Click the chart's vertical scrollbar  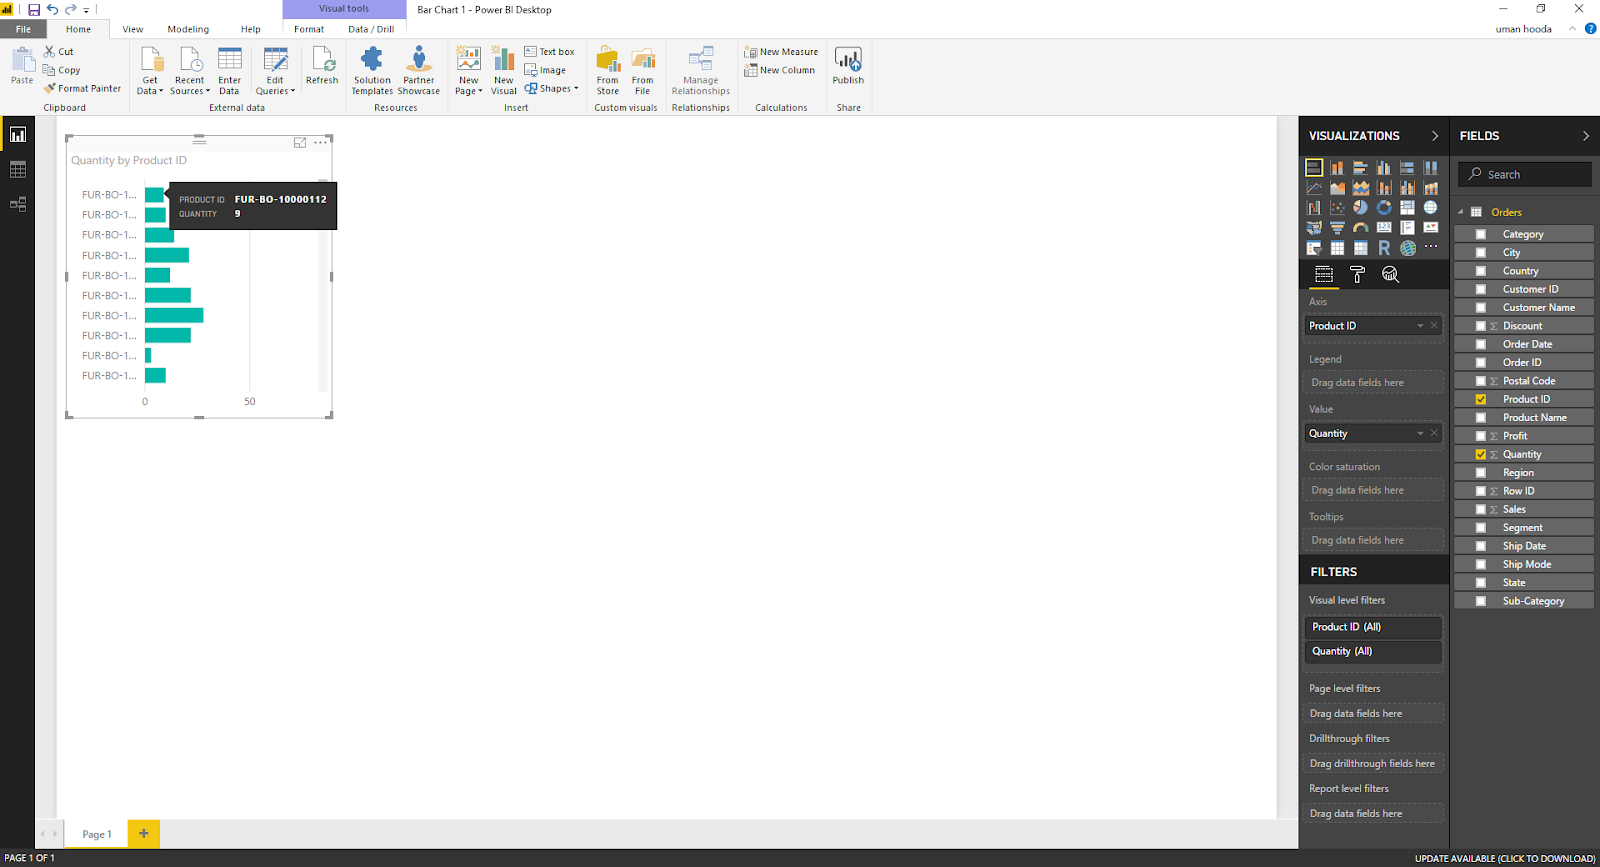pyautogui.click(x=323, y=285)
